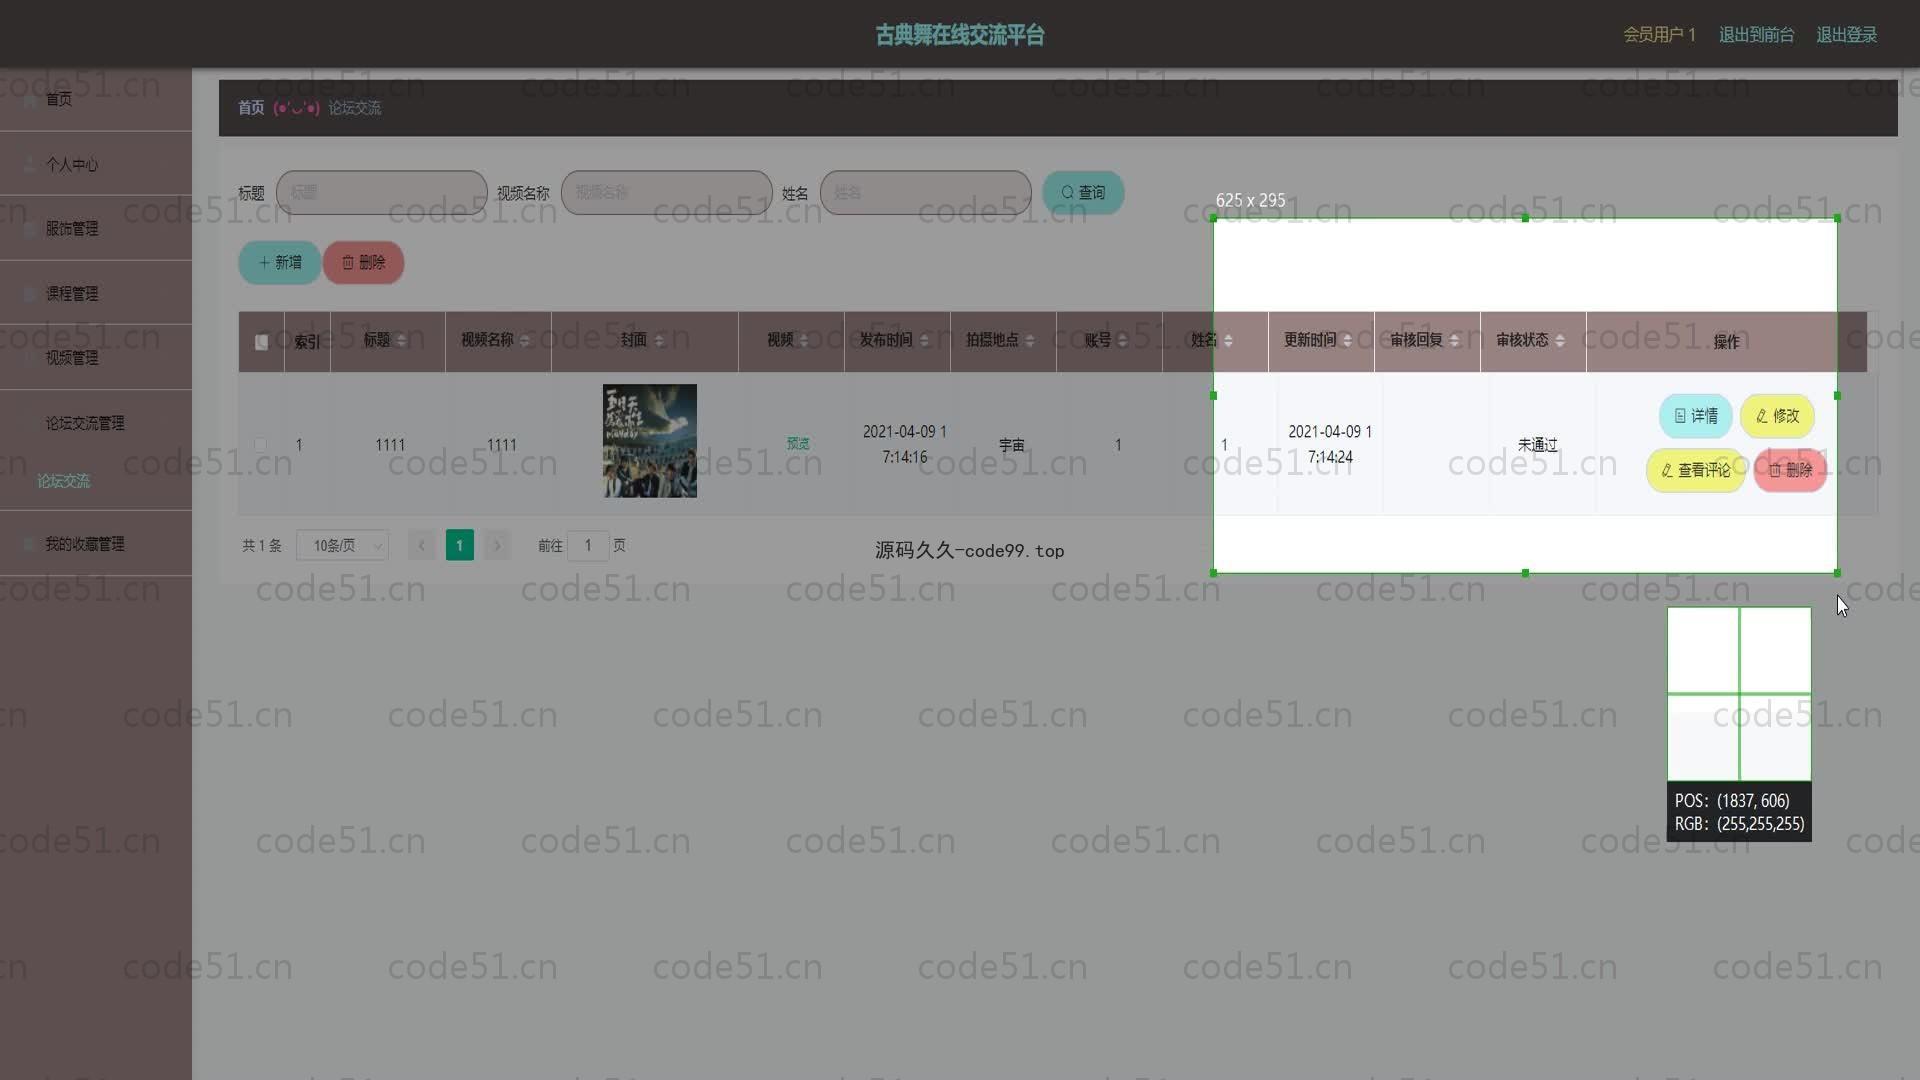Click the 新增 add button
Image resolution: width=1920 pixels, height=1080 pixels.
click(x=279, y=262)
